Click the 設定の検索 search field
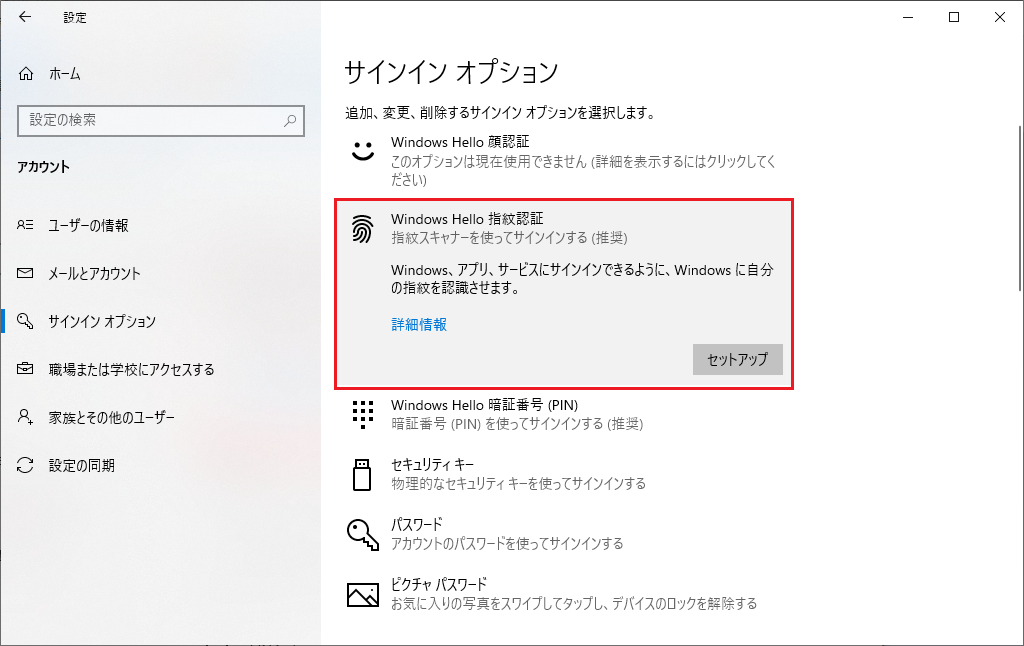The width and height of the screenshot is (1024, 646). coord(150,120)
